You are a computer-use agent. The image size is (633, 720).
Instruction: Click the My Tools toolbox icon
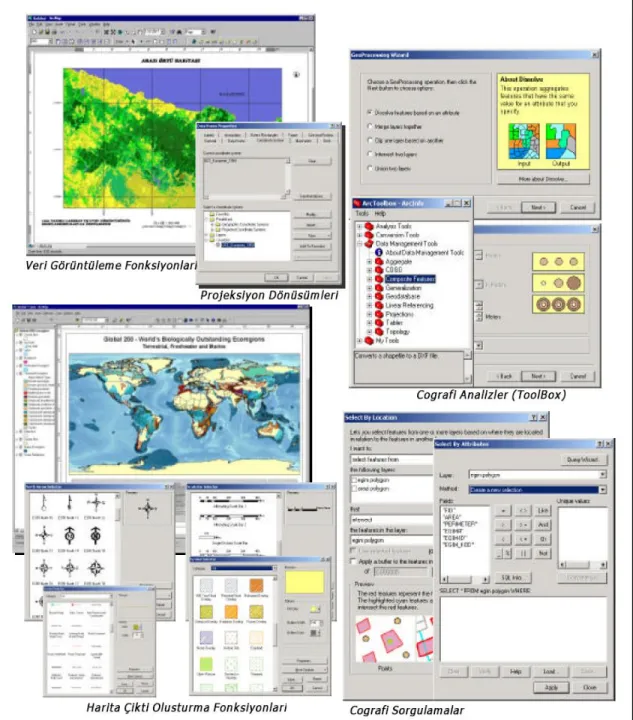click(x=369, y=341)
